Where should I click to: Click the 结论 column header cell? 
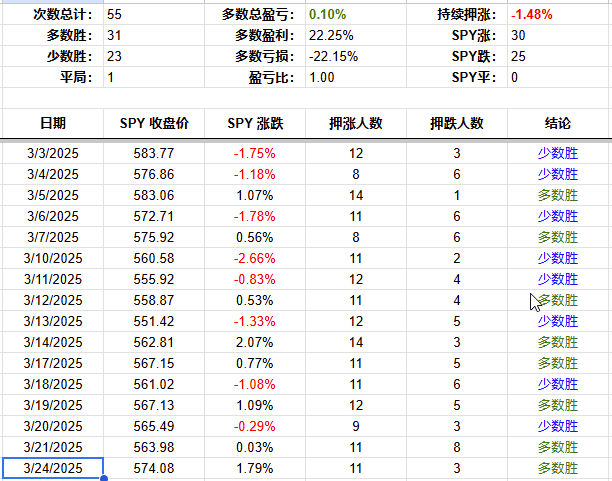(558, 124)
